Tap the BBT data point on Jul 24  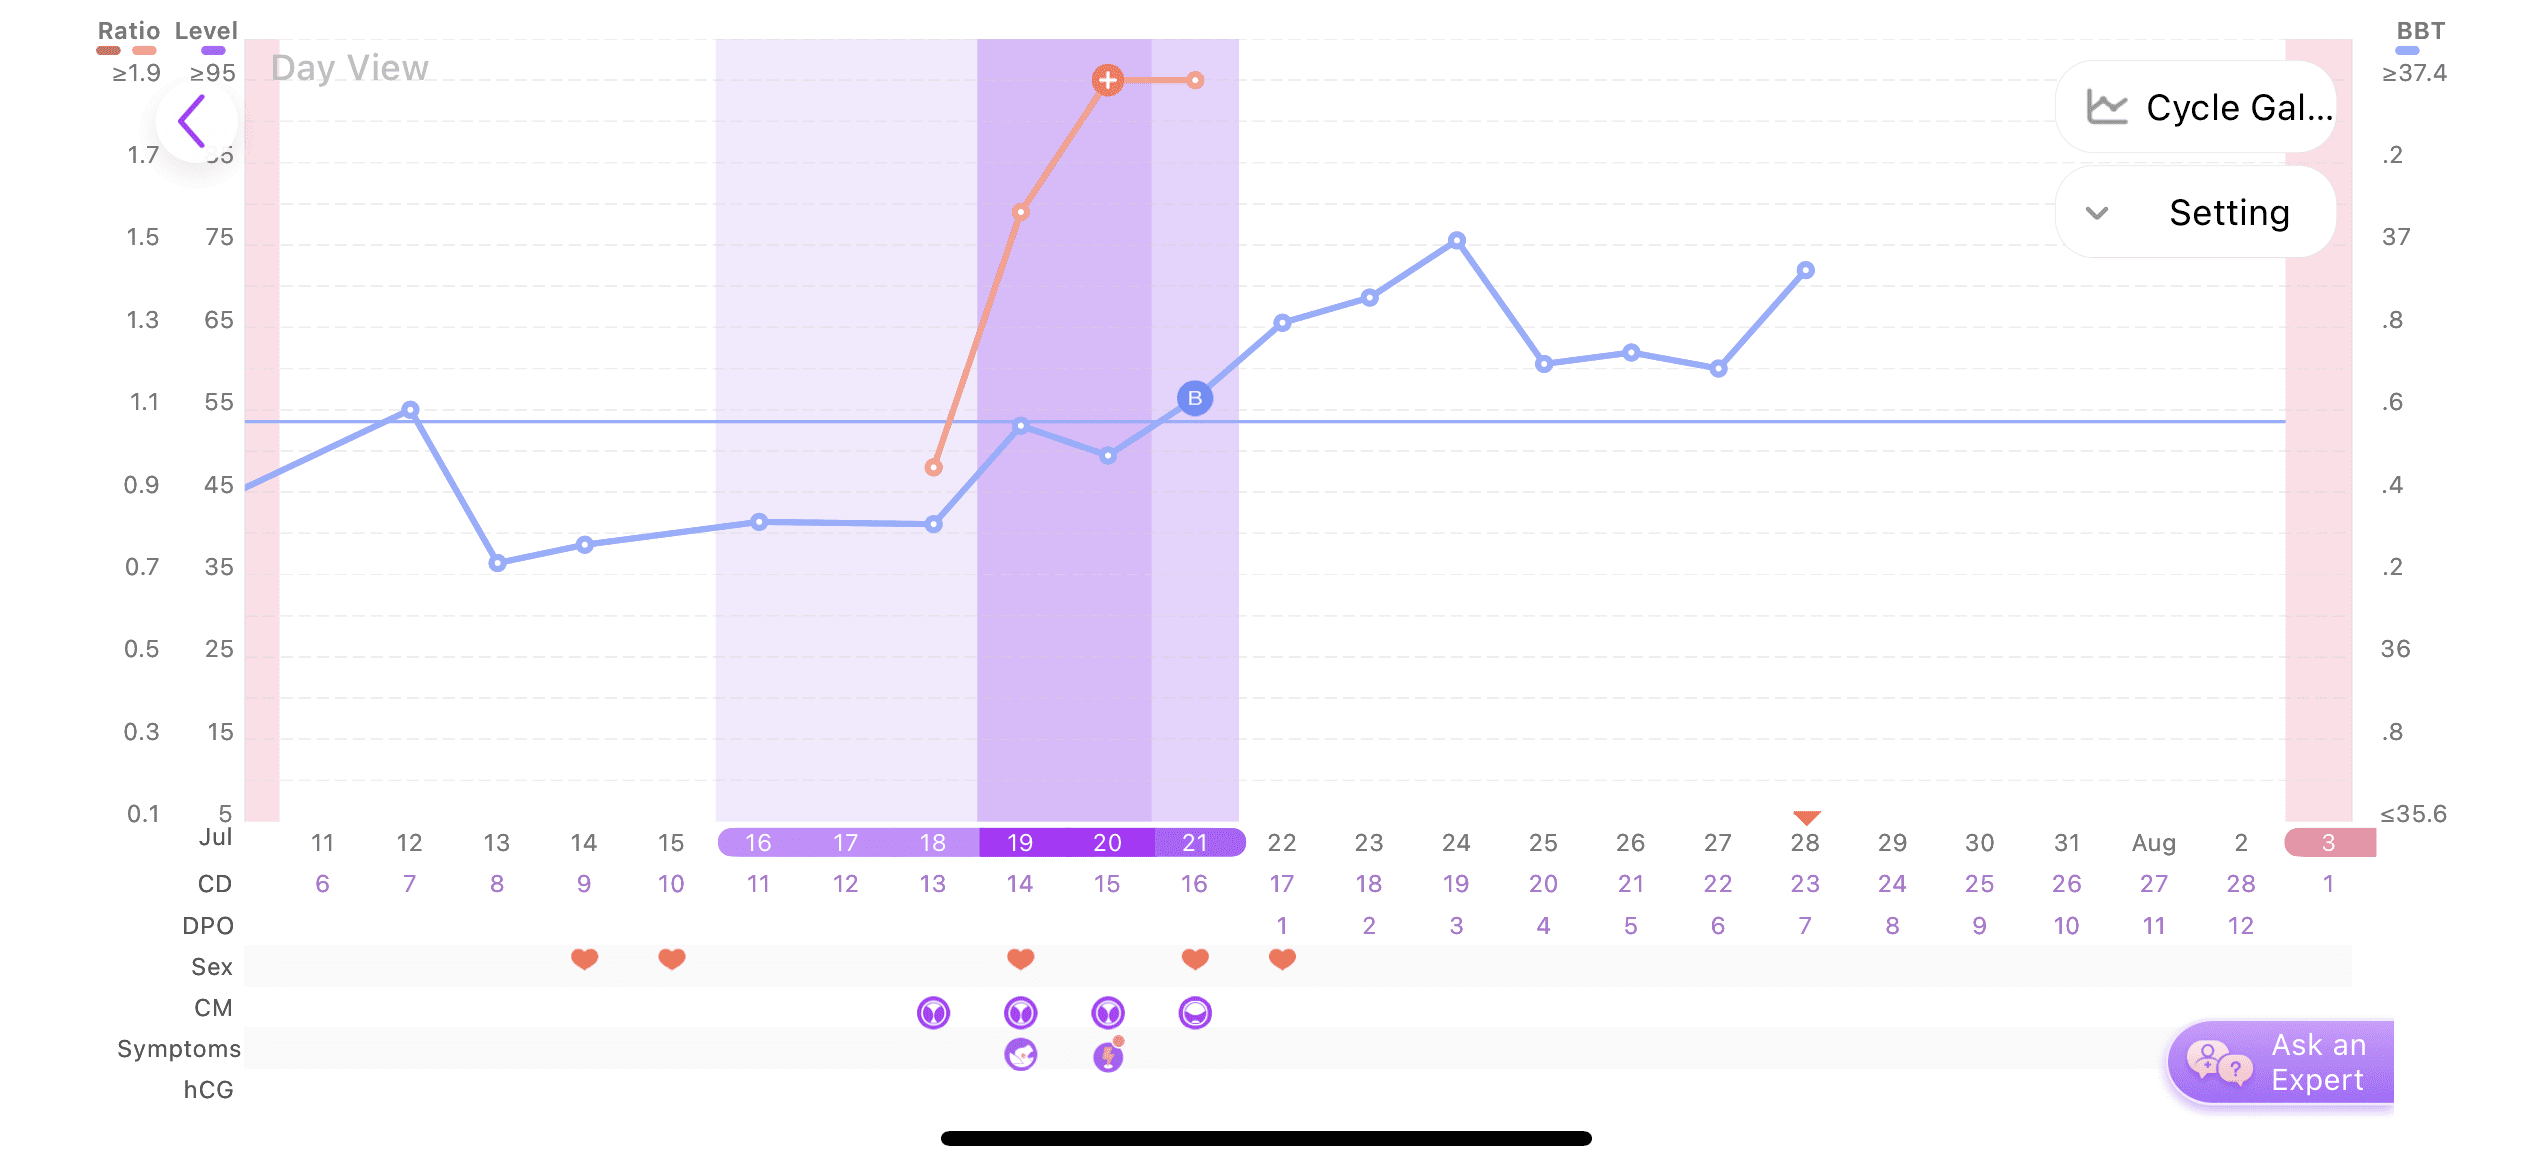coord(1457,241)
